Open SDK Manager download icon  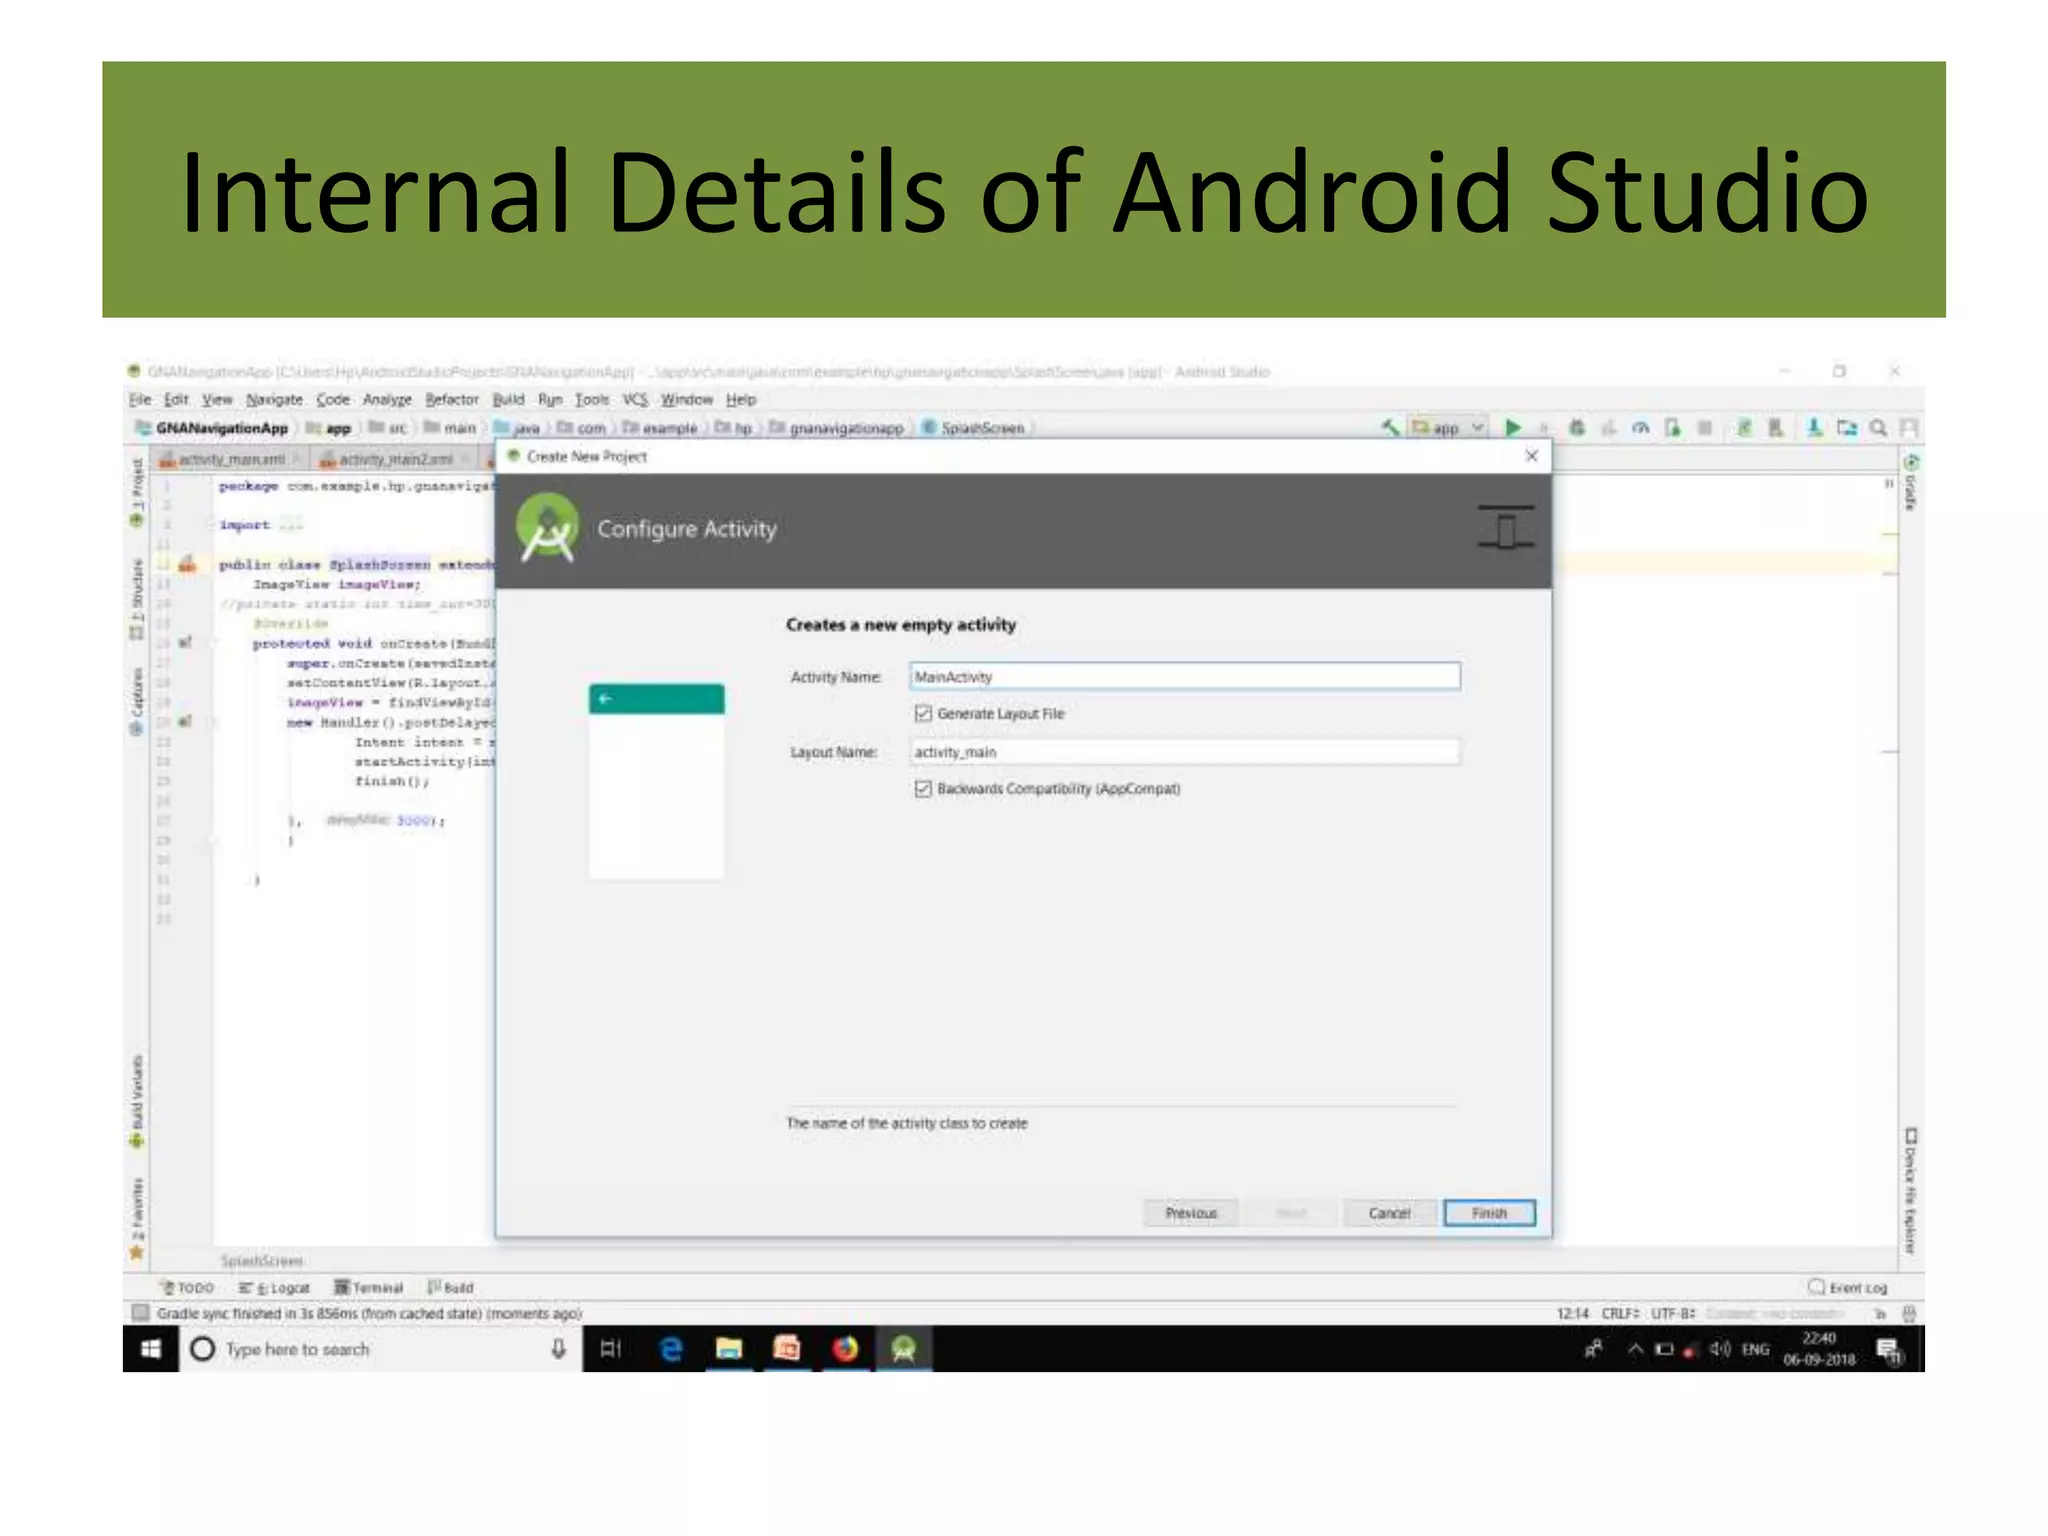[x=1814, y=427]
